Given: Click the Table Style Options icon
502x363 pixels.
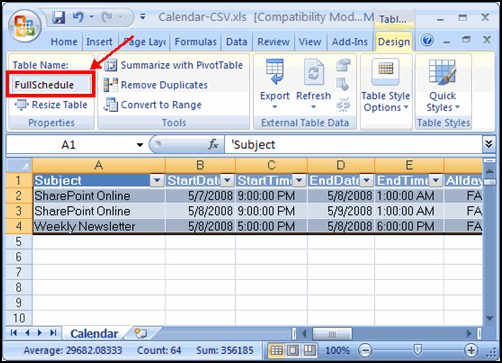Looking at the screenshot, I should click(x=385, y=72).
